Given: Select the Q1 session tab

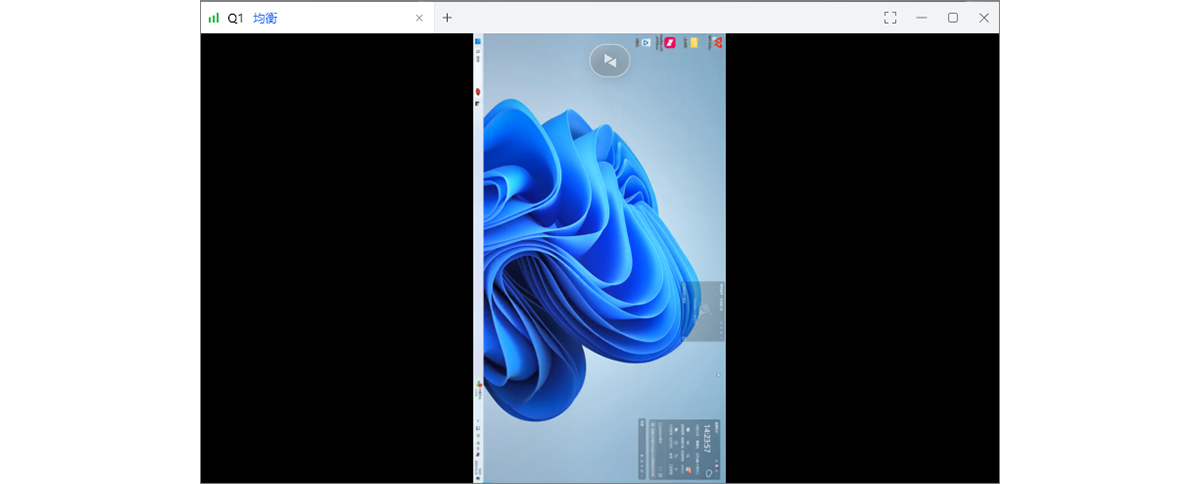Looking at the screenshot, I should [x=236, y=18].
